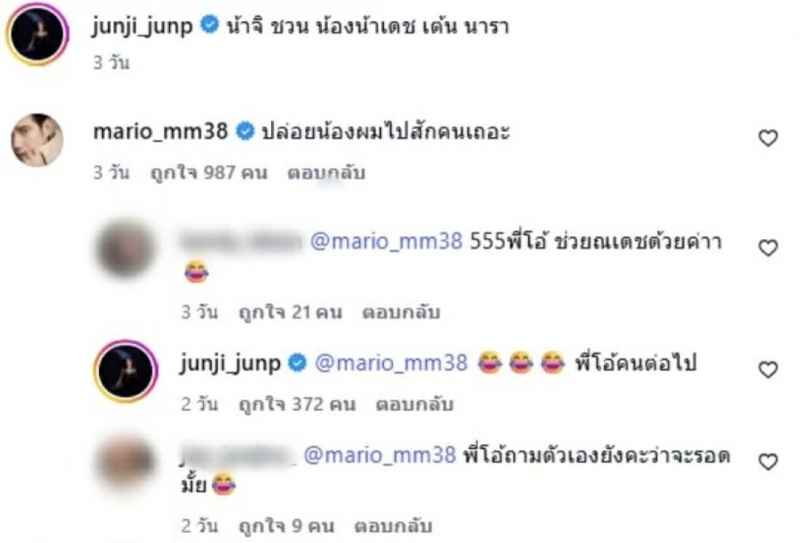Reply (ตอบกลับ) to junji_junp's comment
Image resolution: width=800 pixels, height=543 pixels.
[414, 404]
